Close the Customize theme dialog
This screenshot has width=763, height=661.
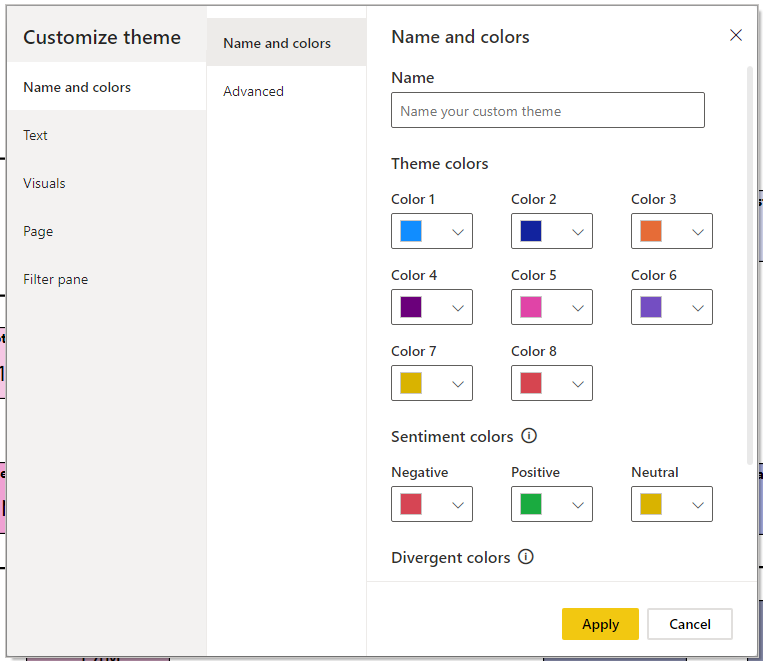[736, 35]
